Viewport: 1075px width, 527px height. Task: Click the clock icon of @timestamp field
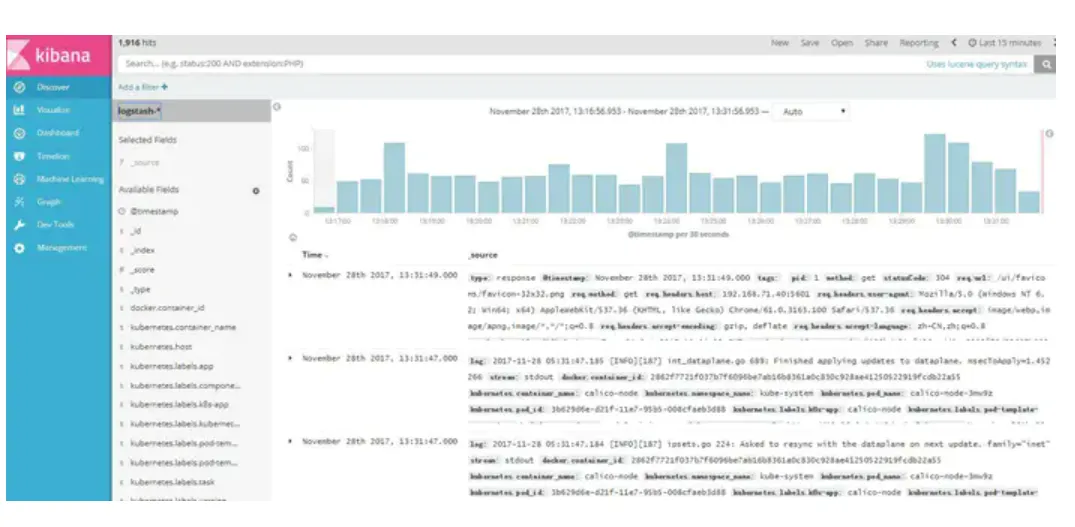pyautogui.click(x=122, y=212)
